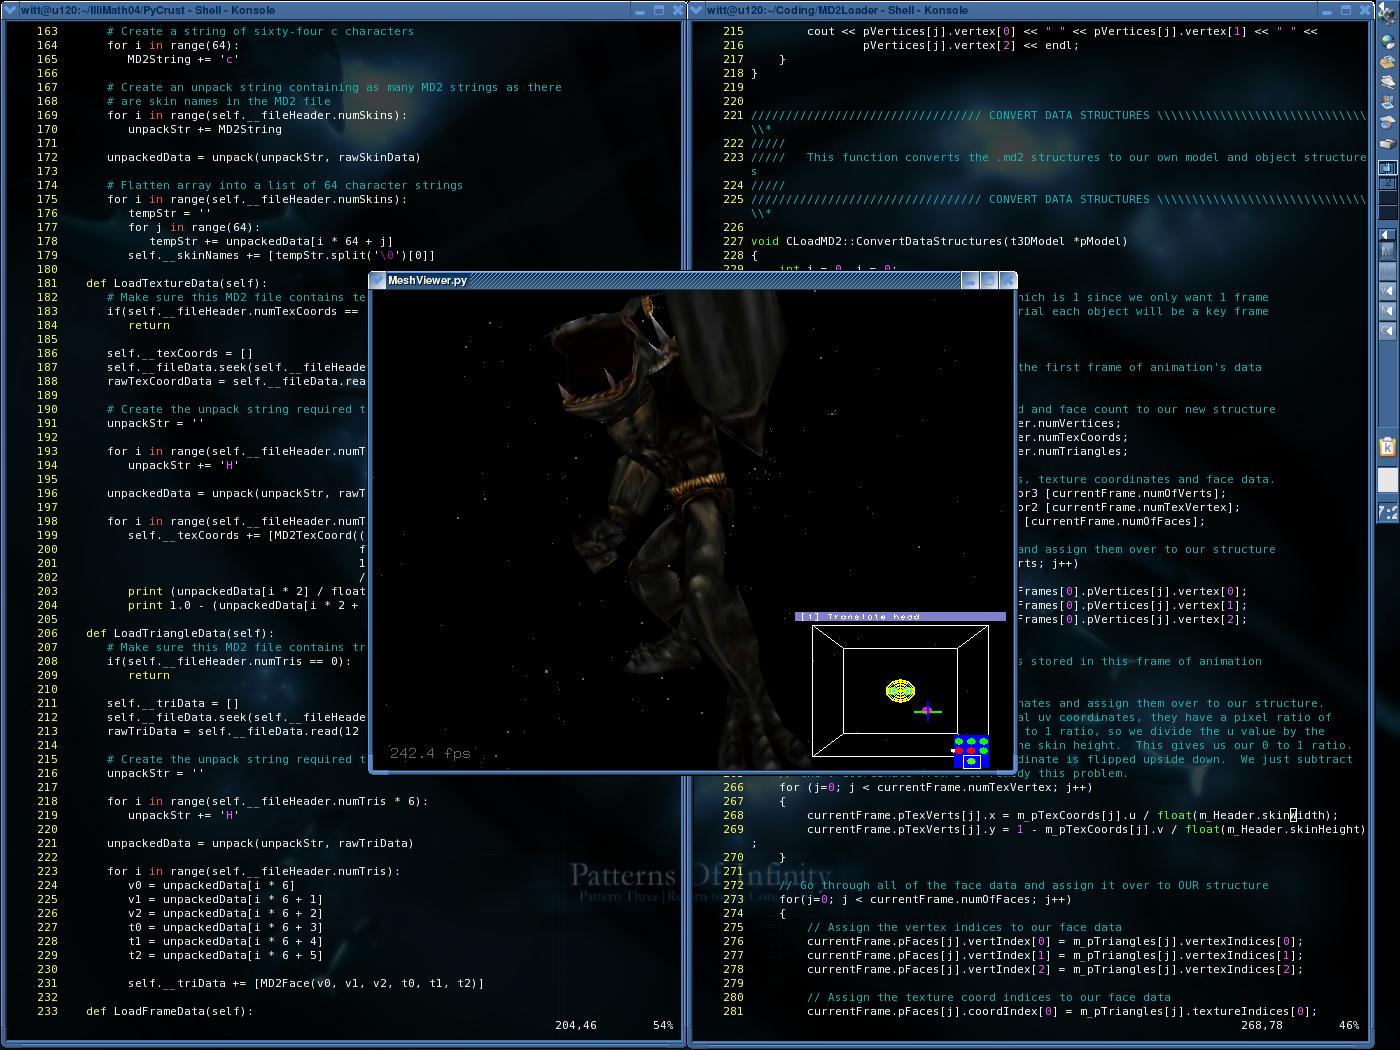Click line 268 with m_Header.skinWidth
1400x1050 pixels.
coord(1072,815)
